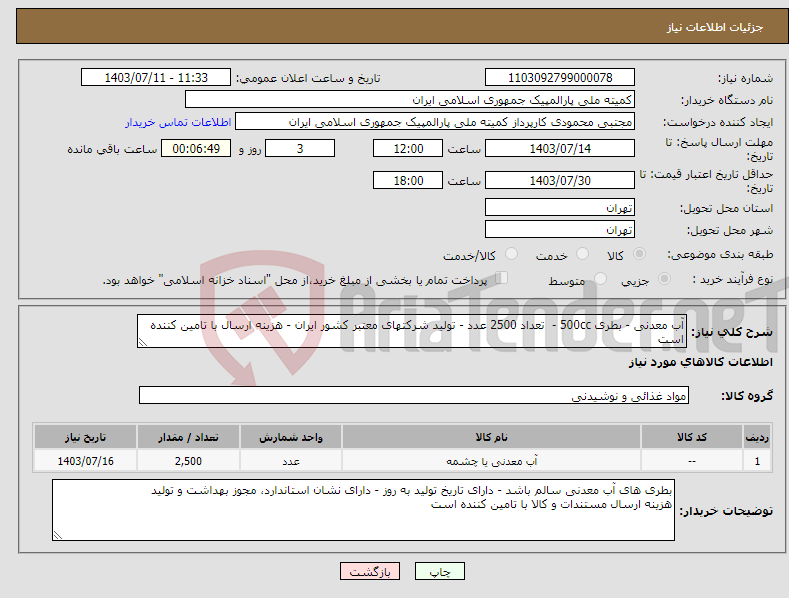Click the شماره نیاز field 1103092799000078
Viewport: 789px width, 598px height.
560,78
